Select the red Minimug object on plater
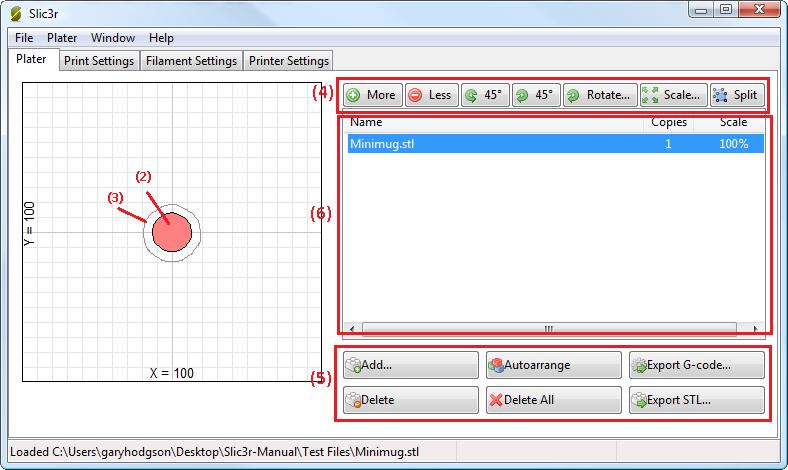This screenshot has height=470, width=788. point(172,232)
